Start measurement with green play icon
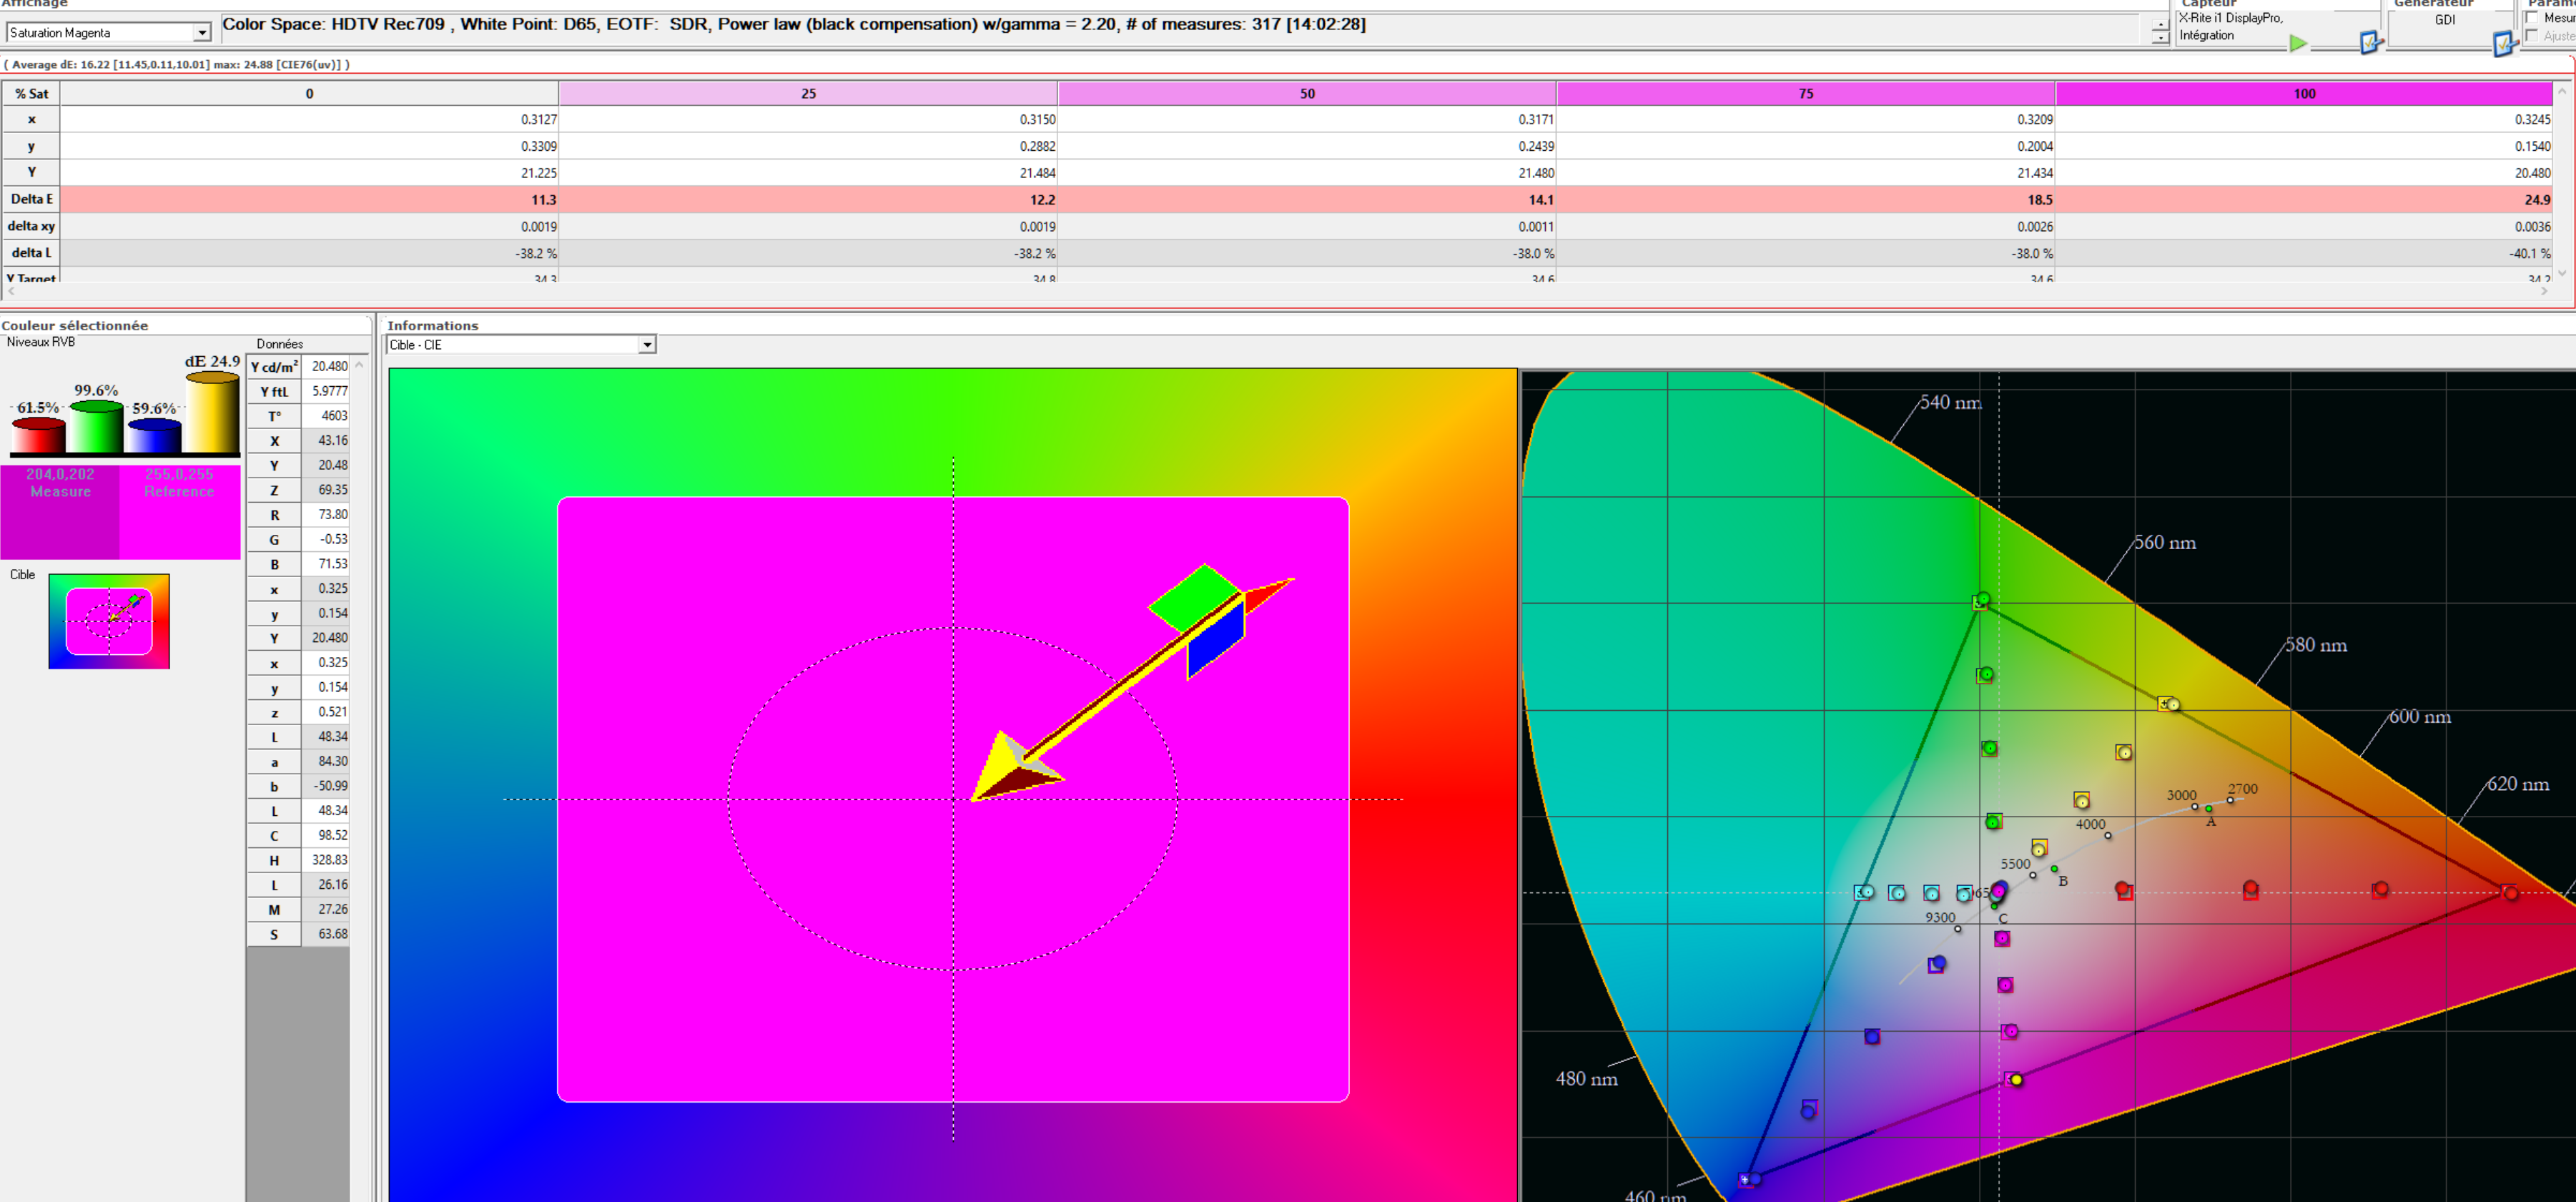 point(2298,43)
